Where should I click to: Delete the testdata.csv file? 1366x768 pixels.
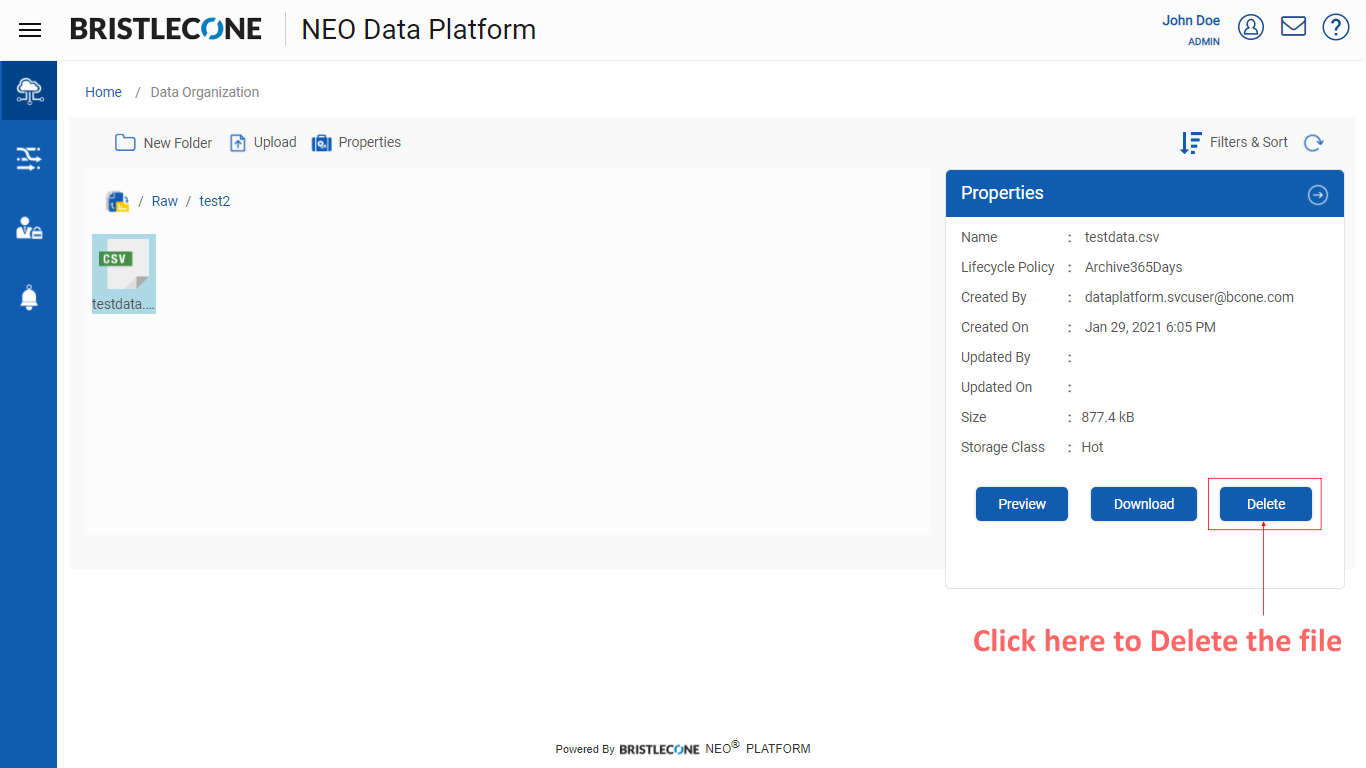click(1266, 504)
